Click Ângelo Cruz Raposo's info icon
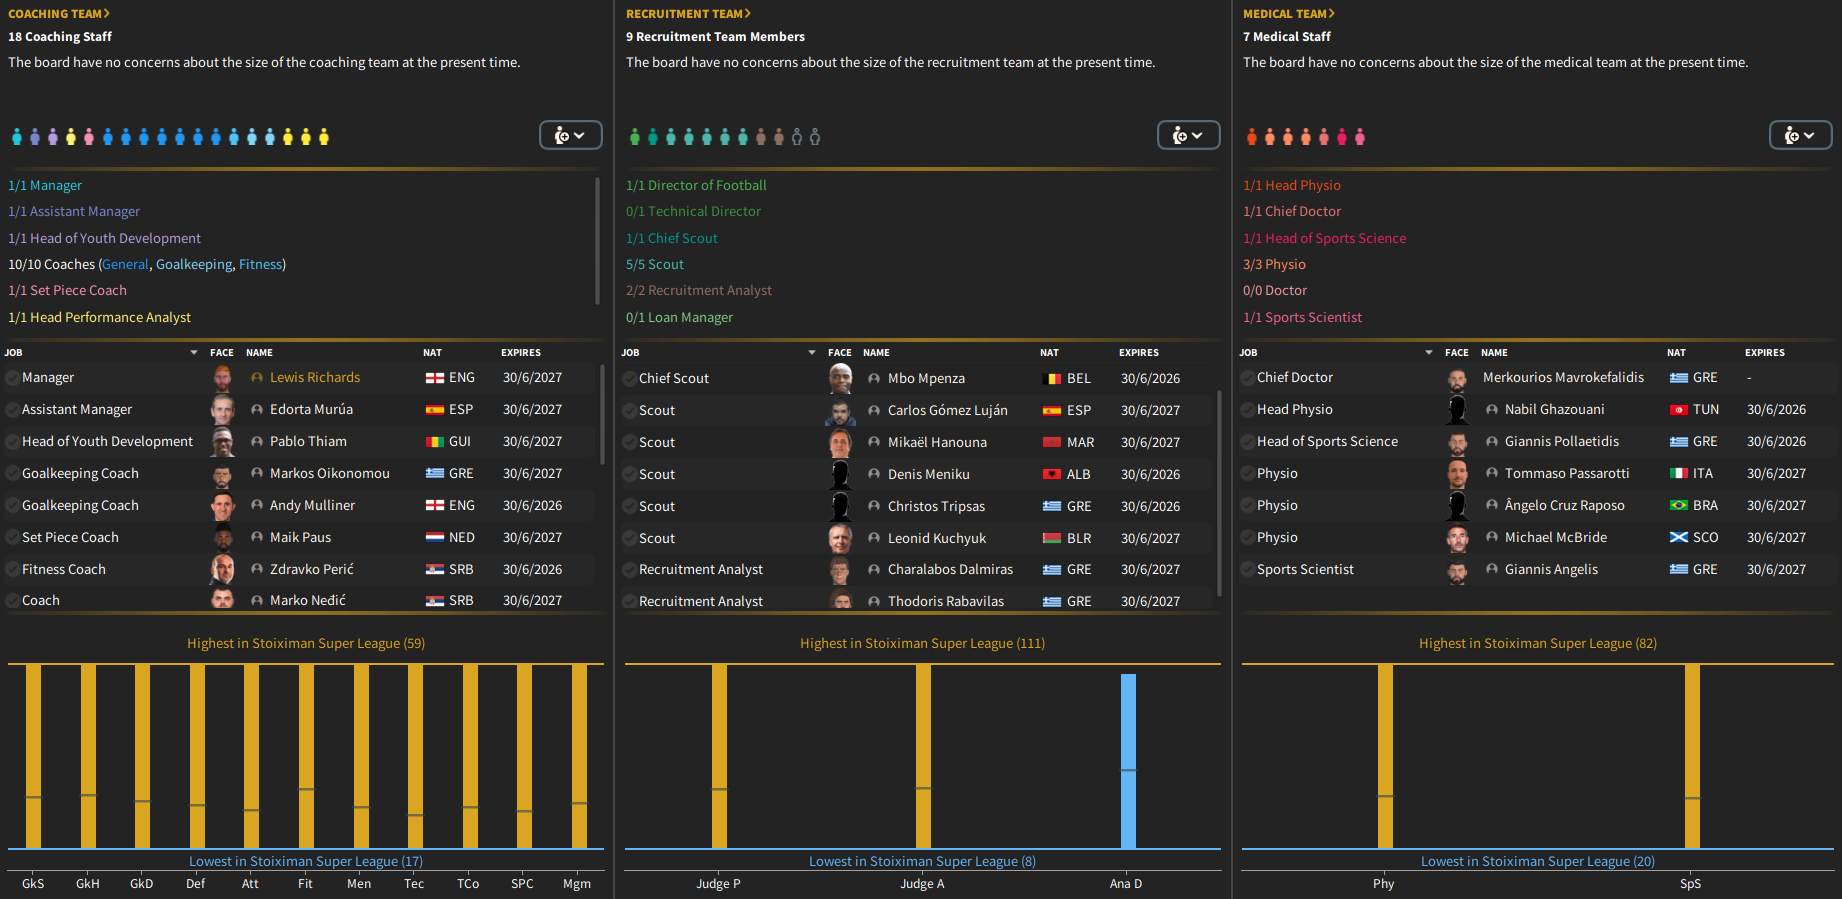 pyautogui.click(x=1492, y=506)
